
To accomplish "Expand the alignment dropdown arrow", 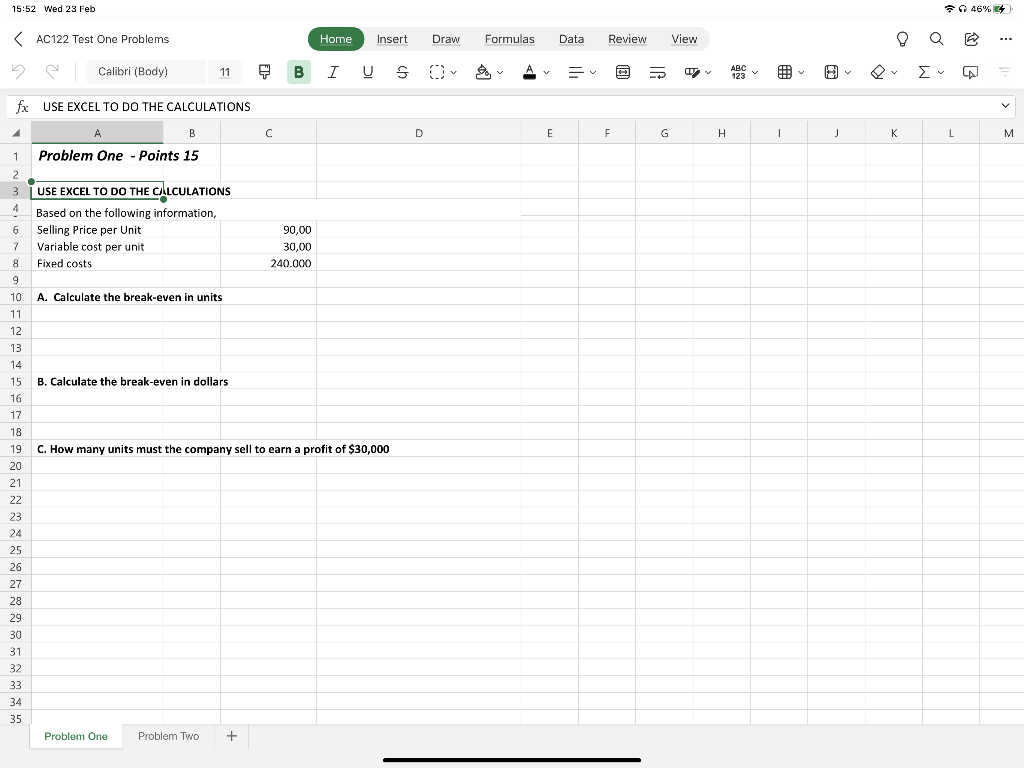I will [x=593, y=72].
